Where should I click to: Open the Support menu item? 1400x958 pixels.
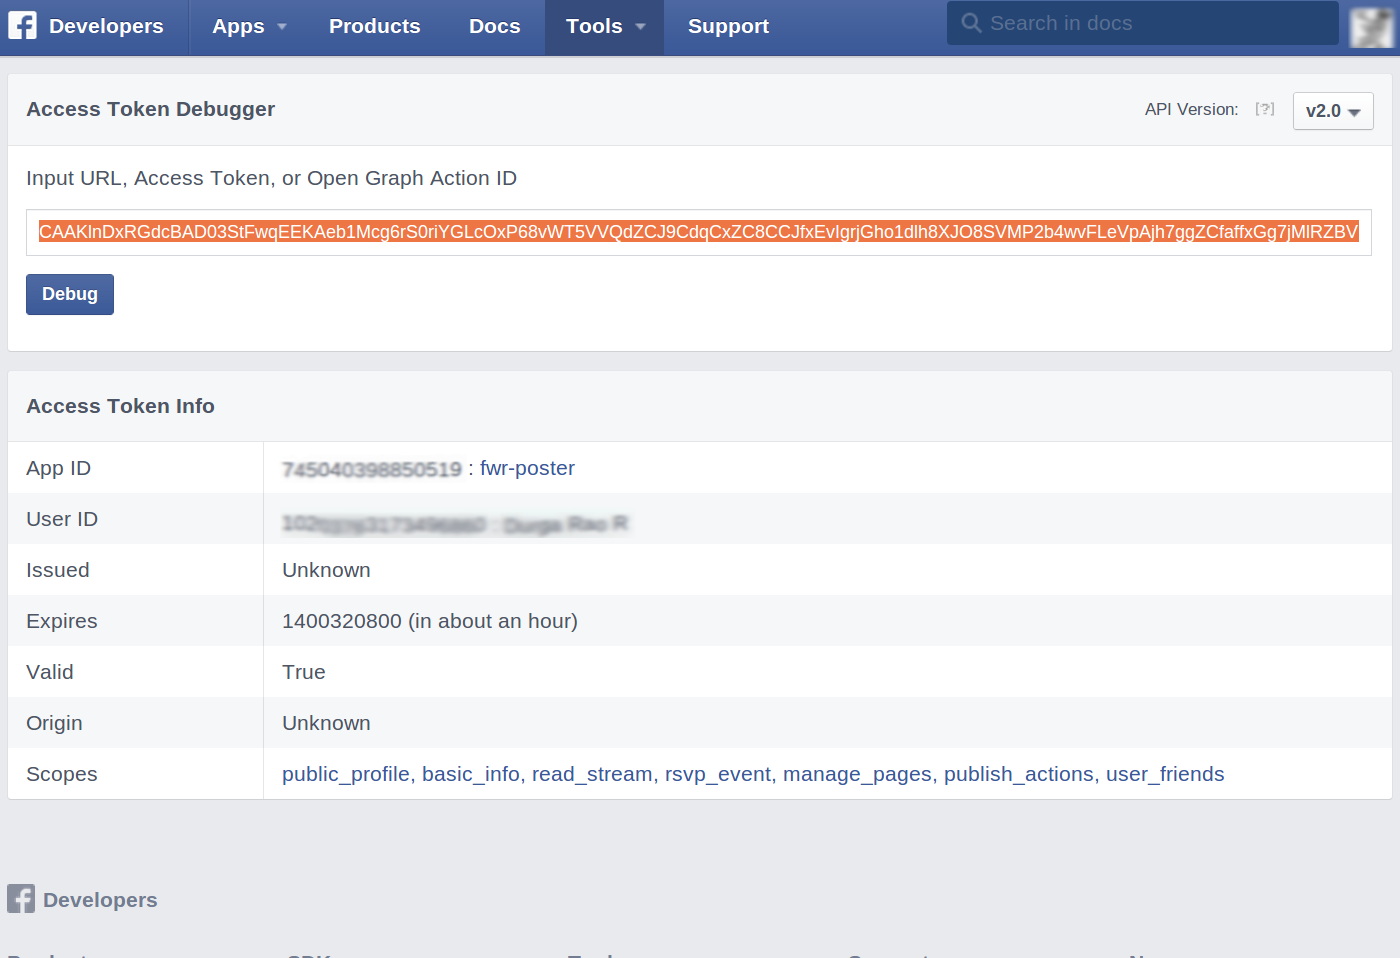pyautogui.click(x=728, y=27)
